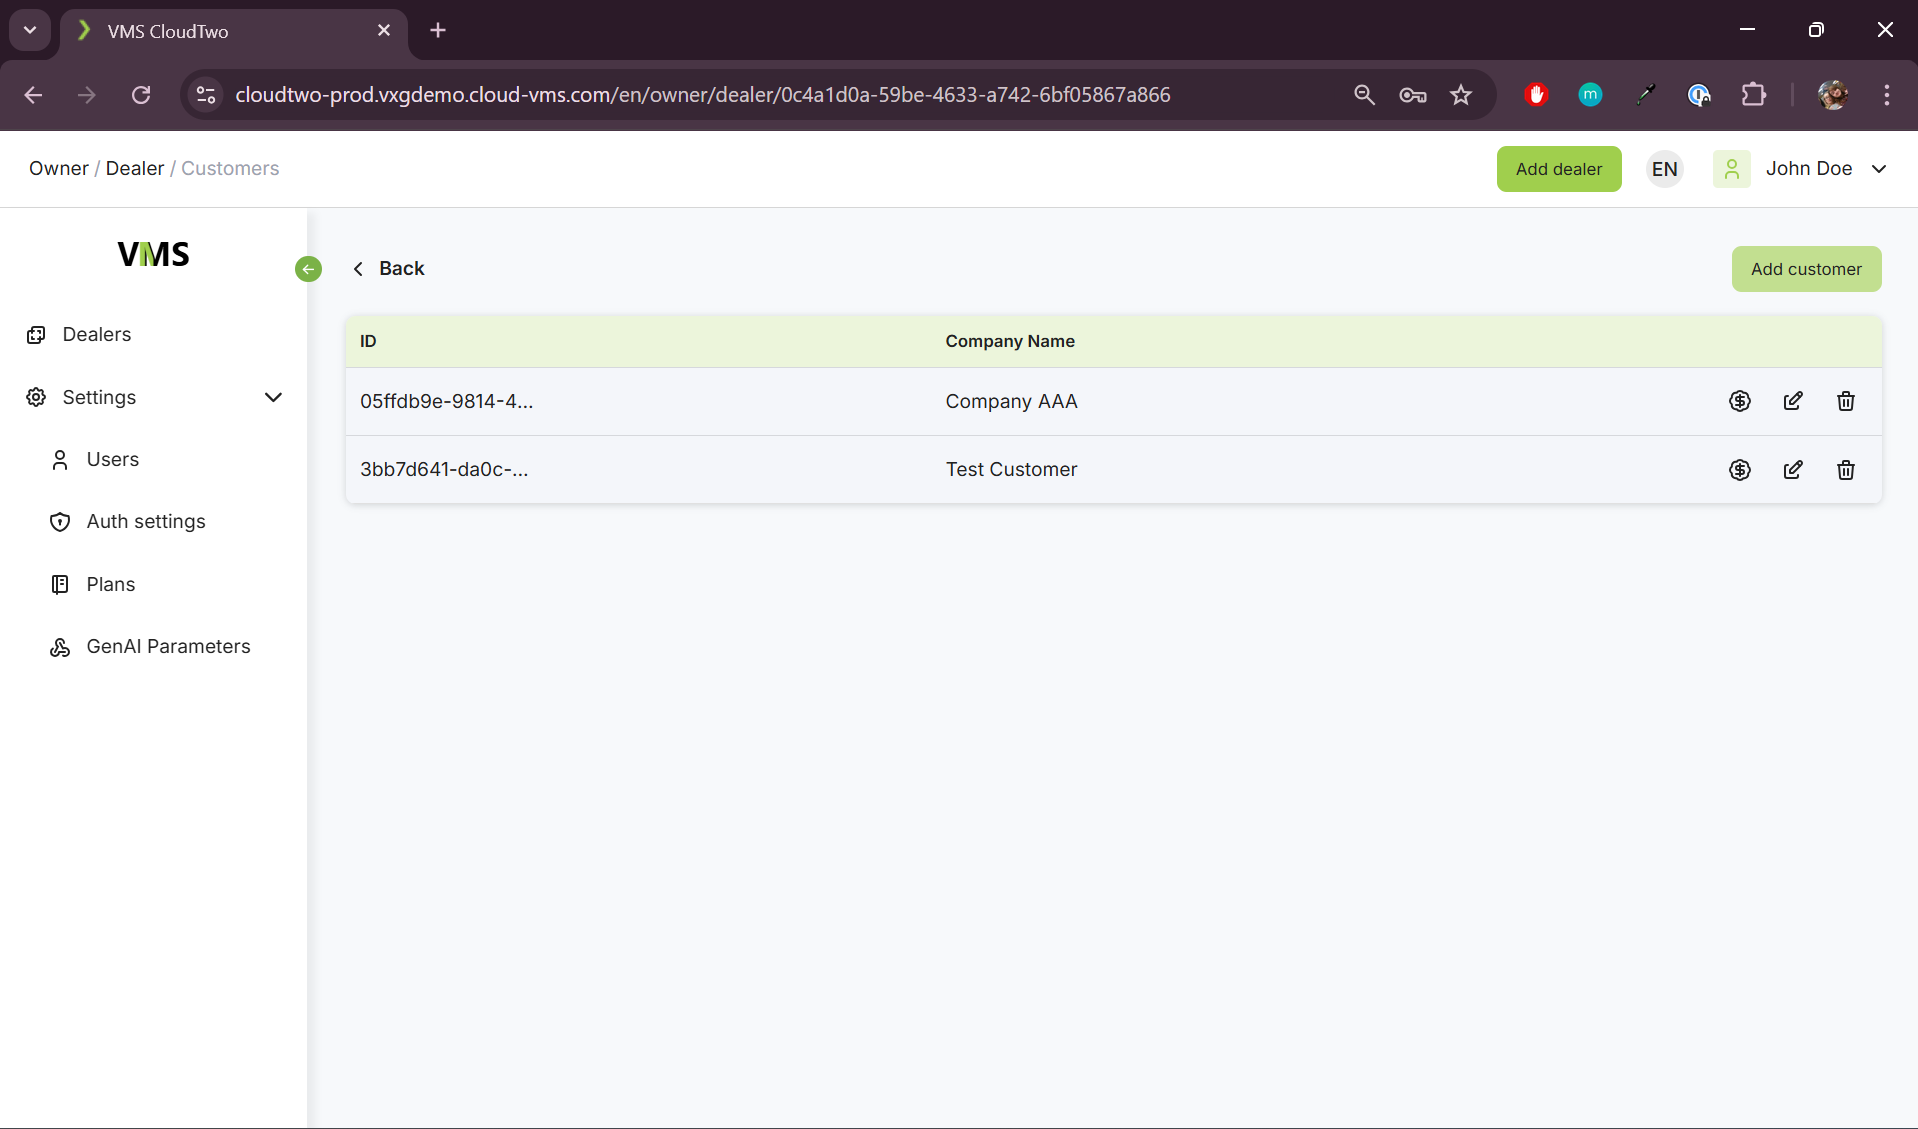The height and width of the screenshot is (1129, 1918).
Task: Edit the Company AAA customer row
Action: (1793, 401)
